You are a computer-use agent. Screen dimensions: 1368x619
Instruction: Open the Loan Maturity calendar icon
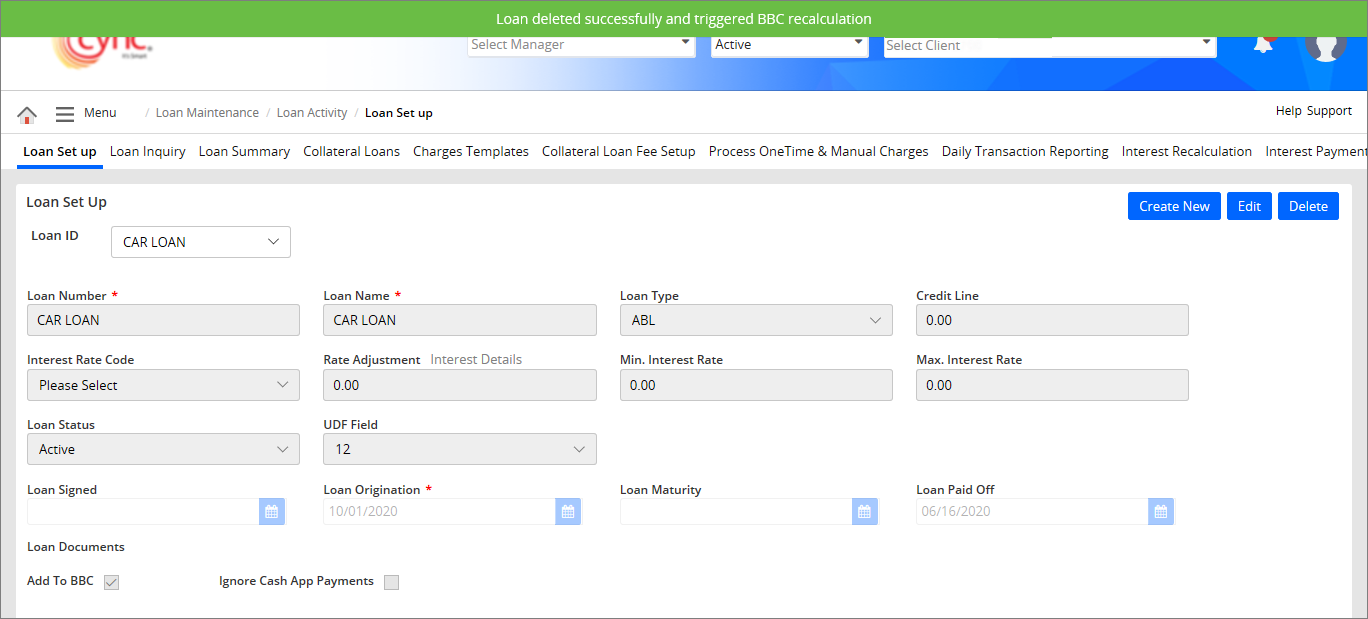pos(864,512)
